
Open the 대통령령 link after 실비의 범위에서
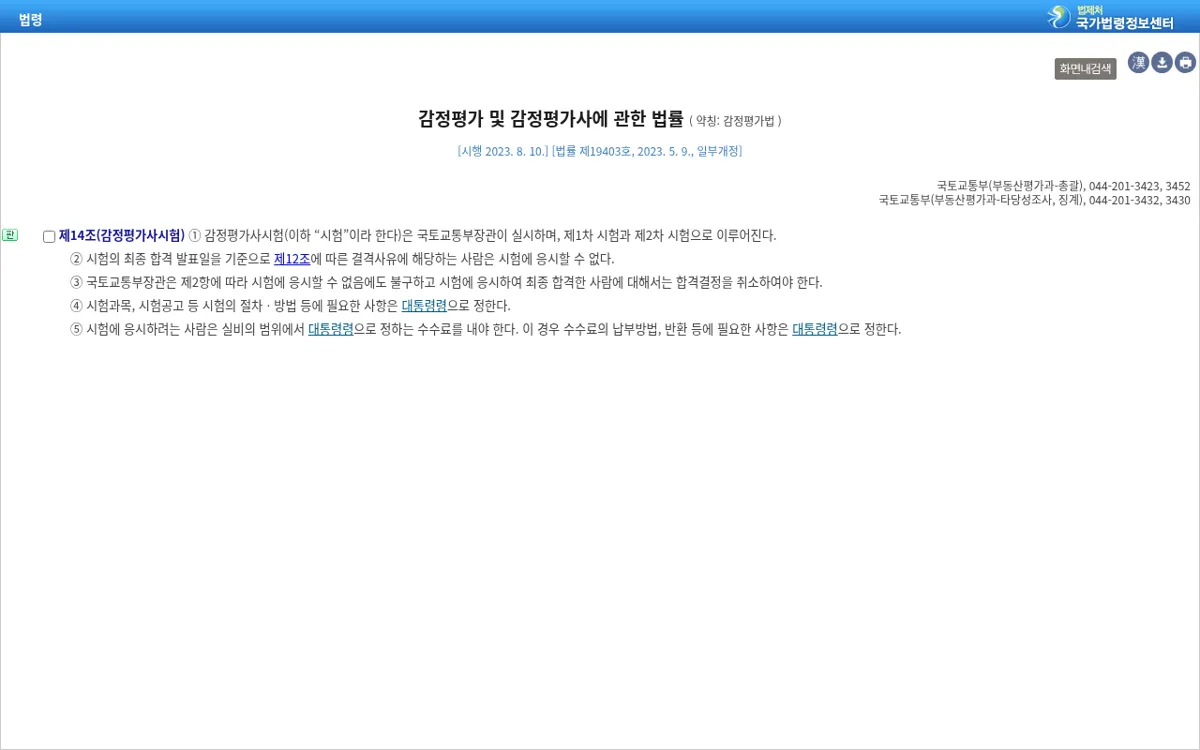[331, 329]
